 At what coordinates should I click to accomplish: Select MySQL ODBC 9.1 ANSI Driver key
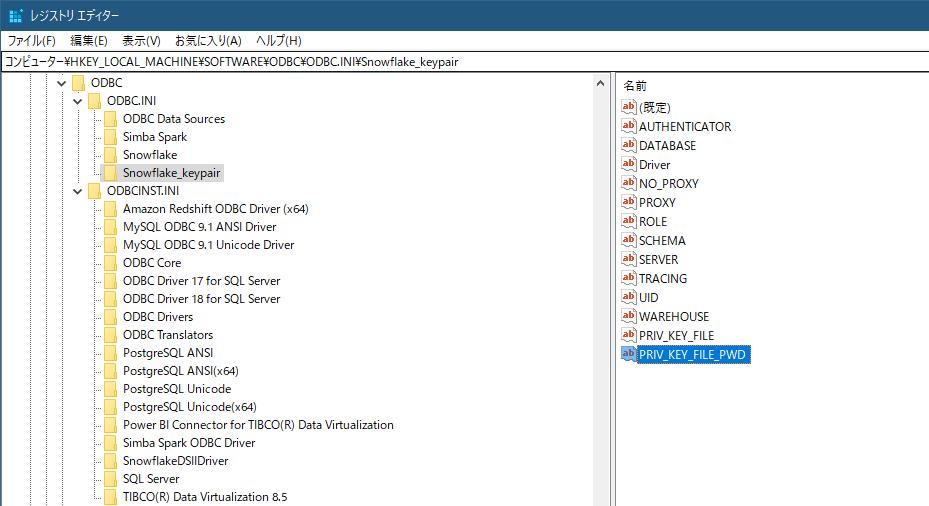pyautogui.click(x=199, y=227)
